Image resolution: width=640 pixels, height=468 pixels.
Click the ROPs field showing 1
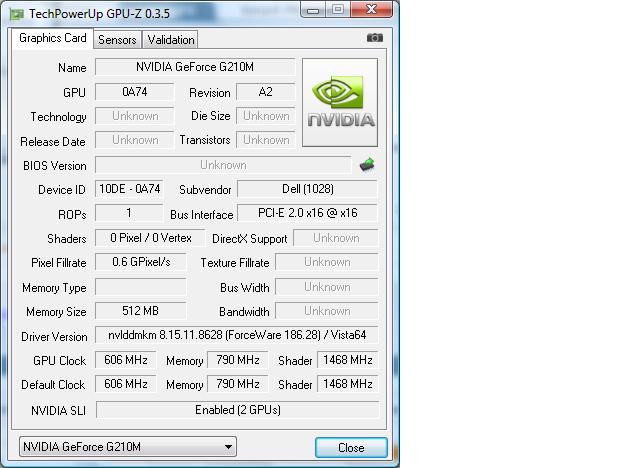[129, 213]
